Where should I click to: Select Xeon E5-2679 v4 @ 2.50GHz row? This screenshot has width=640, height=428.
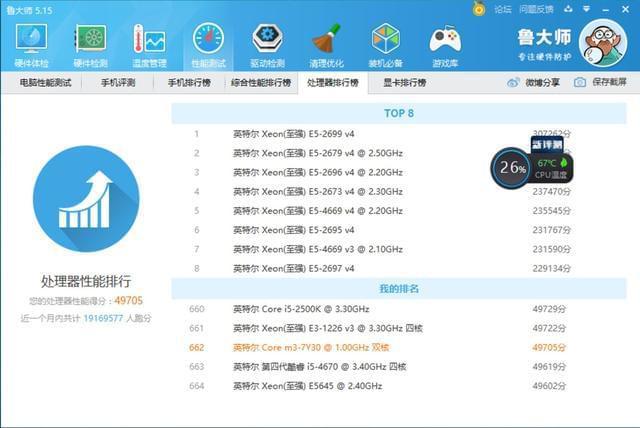coord(399,153)
